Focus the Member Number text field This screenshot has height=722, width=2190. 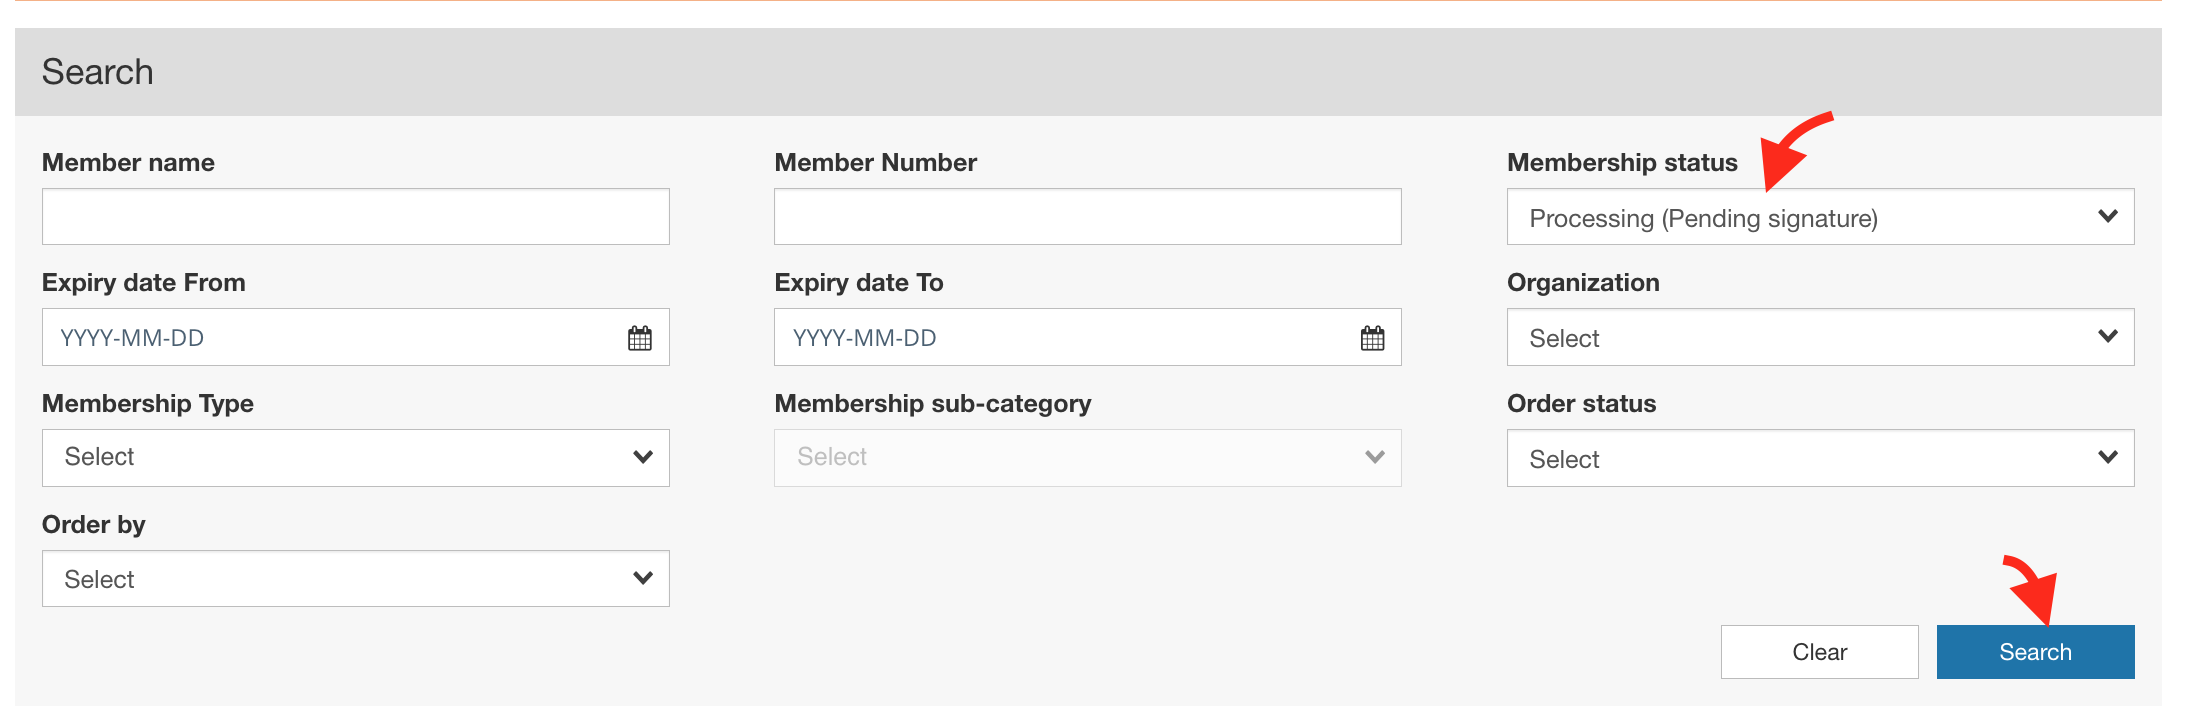1087,217
